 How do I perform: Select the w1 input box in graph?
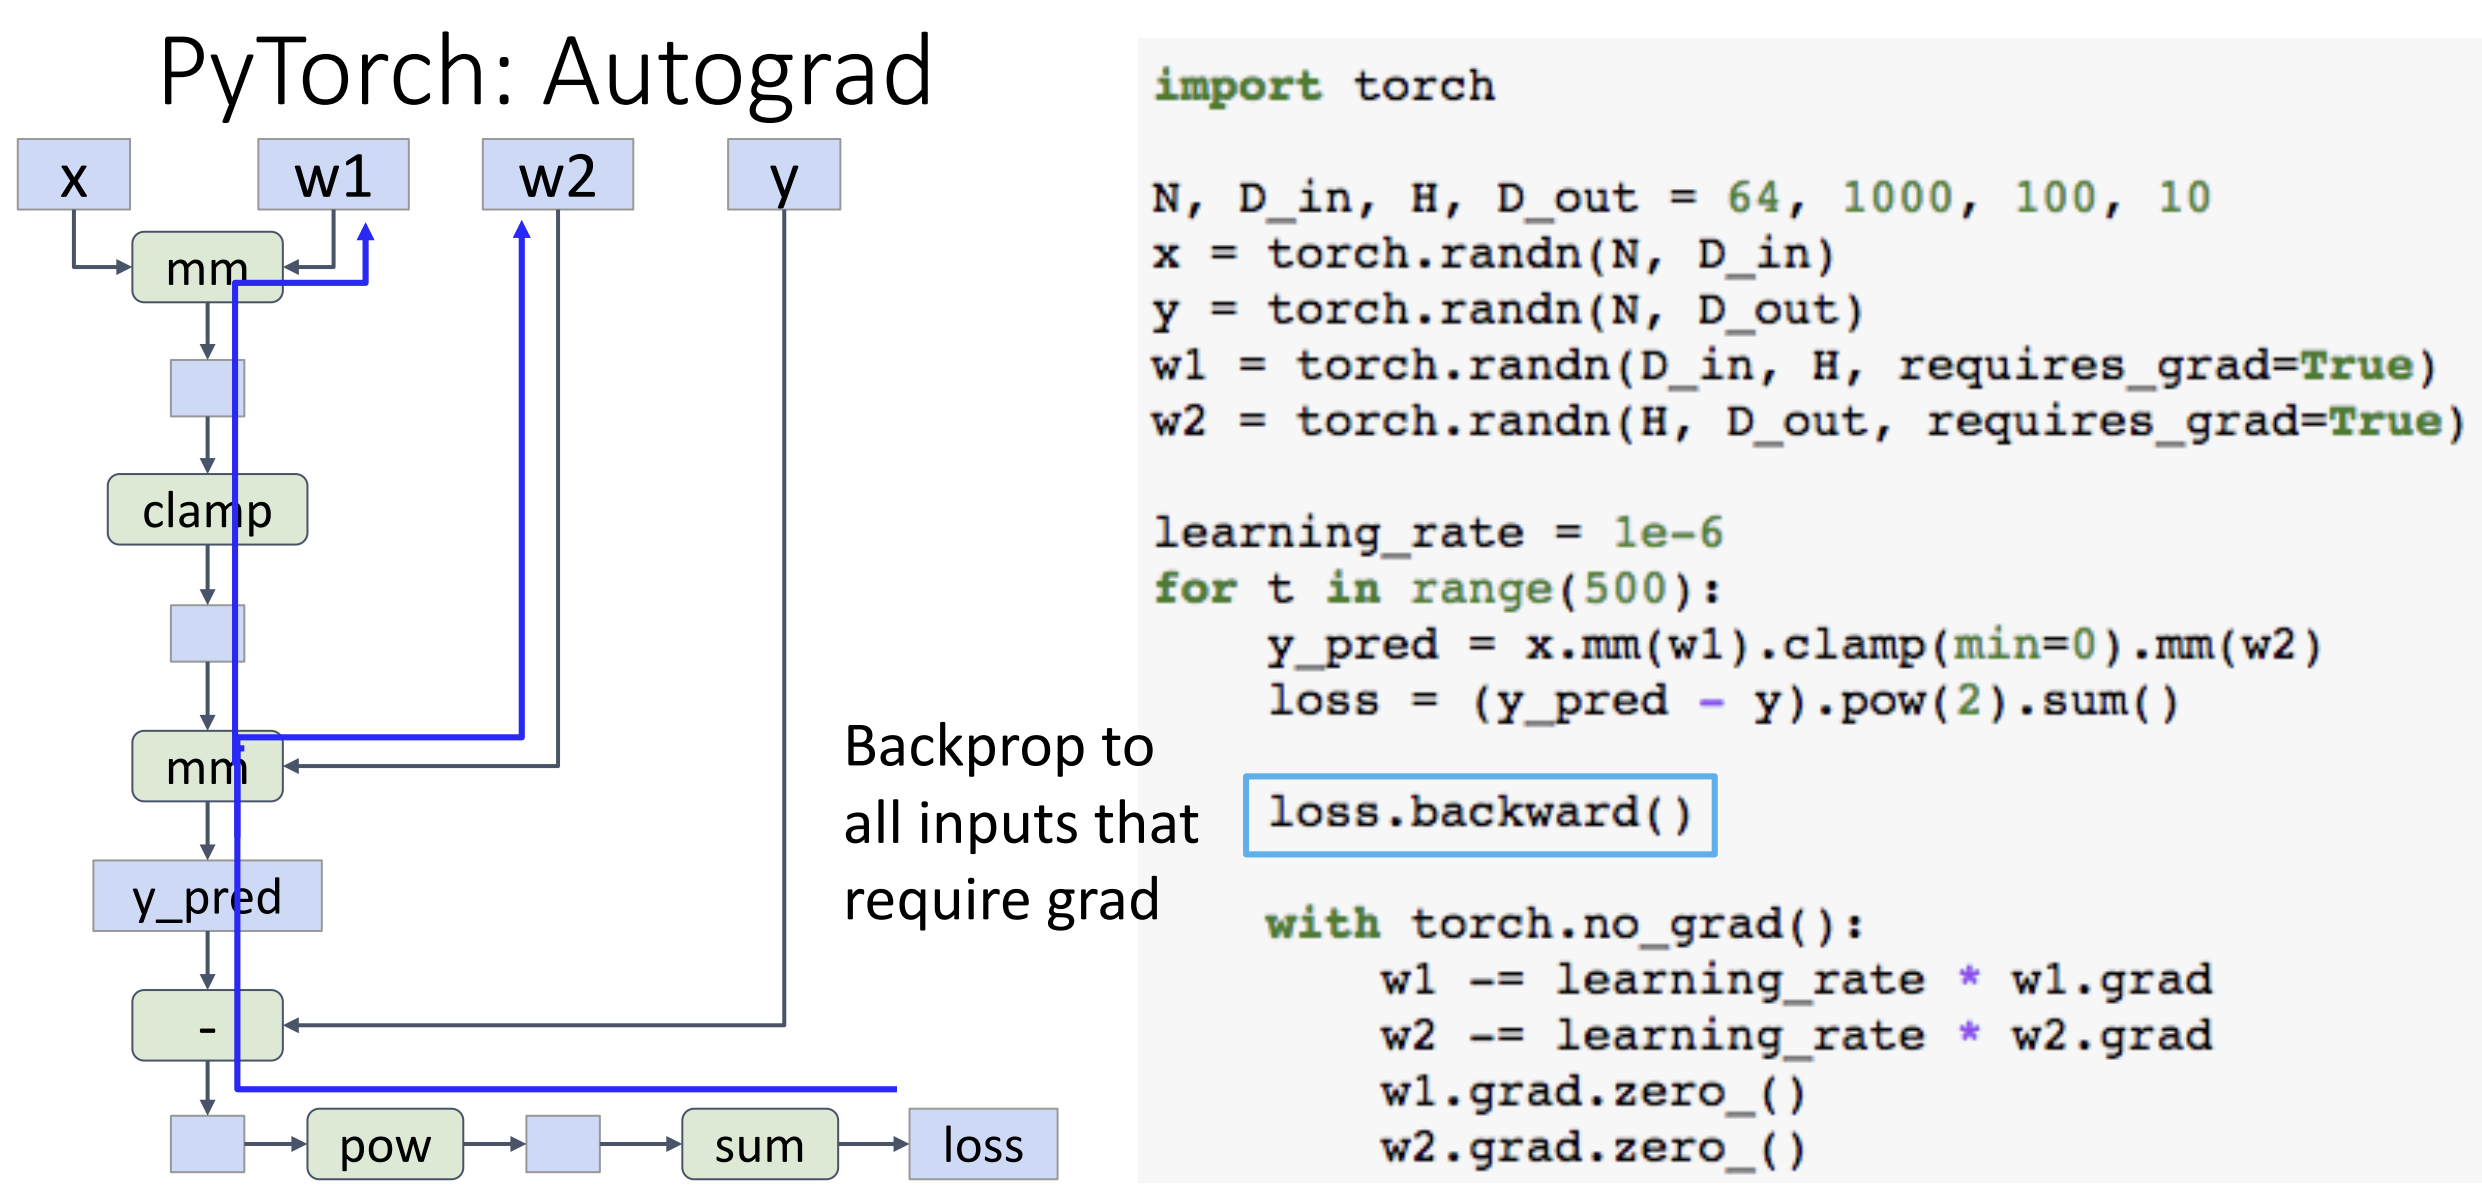[333, 174]
